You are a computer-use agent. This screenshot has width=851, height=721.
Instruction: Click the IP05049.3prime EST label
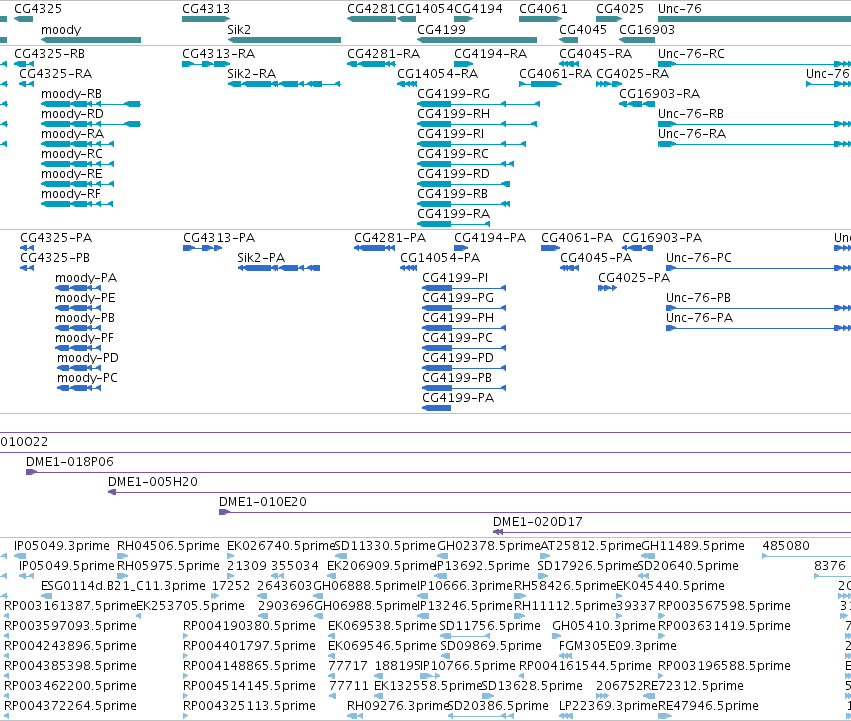pyautogui.click(x=62, y=546)
